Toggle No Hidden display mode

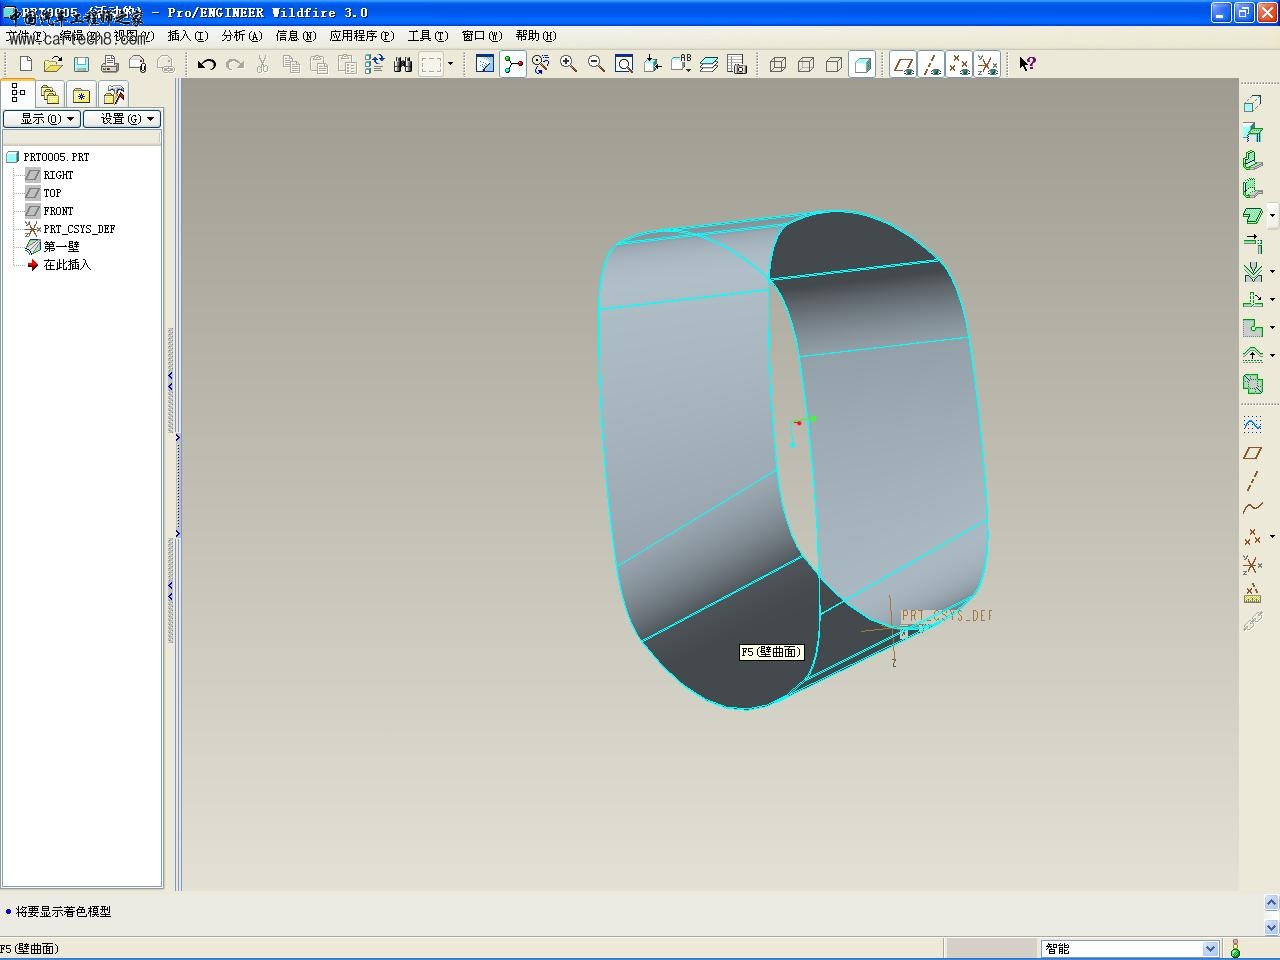click(834, 64)
